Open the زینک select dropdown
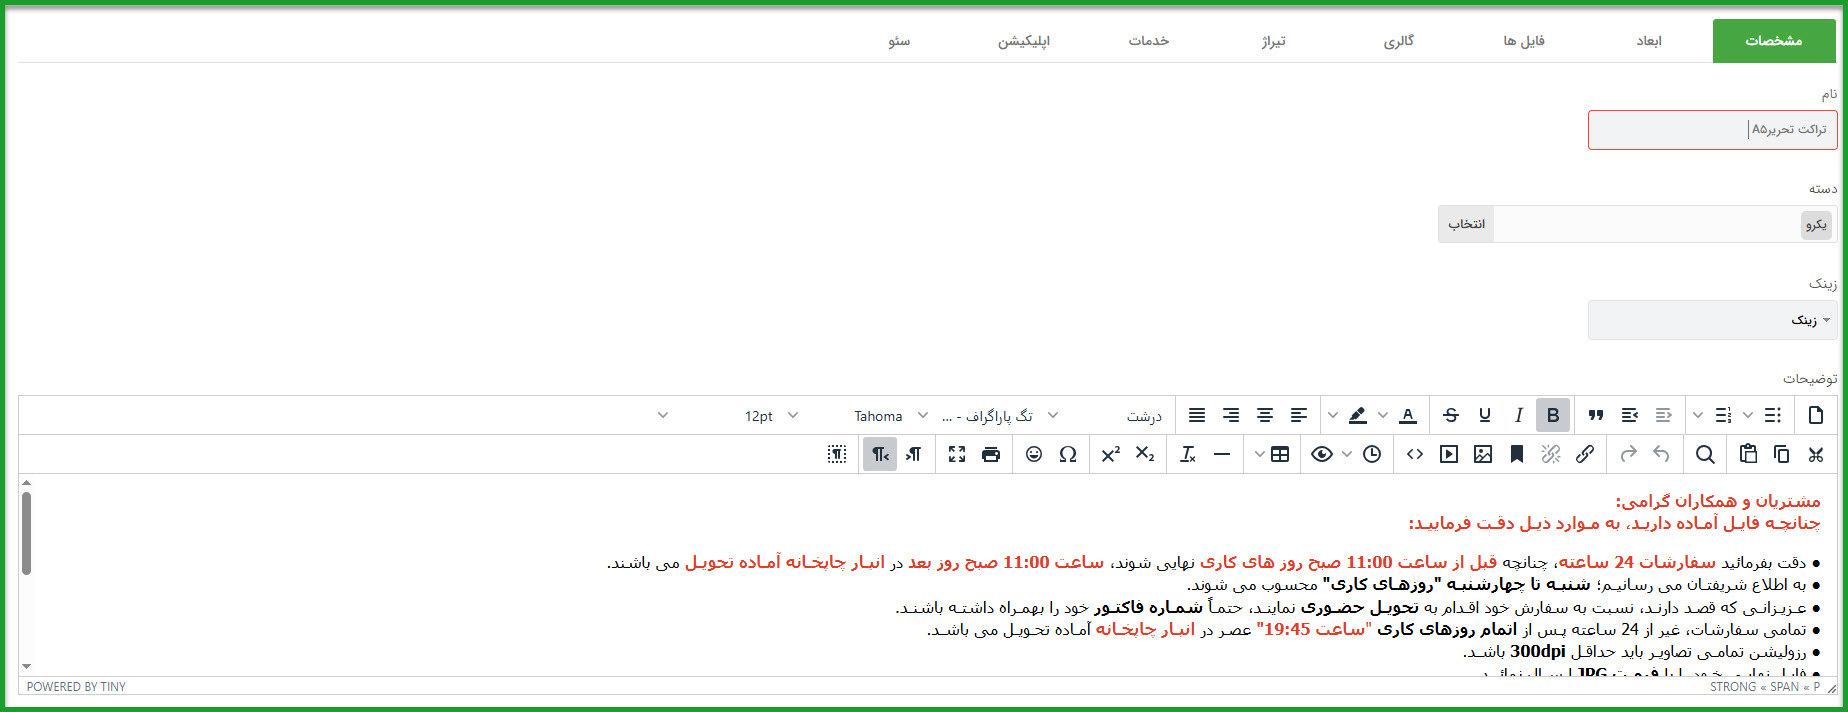1848x712 pixels. click(1712, 320)
